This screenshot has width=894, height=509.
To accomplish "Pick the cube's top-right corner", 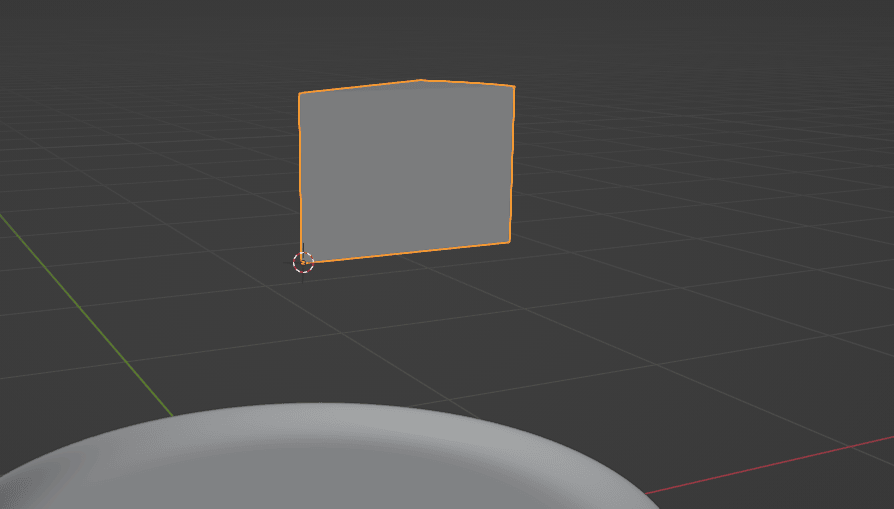I will click(x=514, y=86).
